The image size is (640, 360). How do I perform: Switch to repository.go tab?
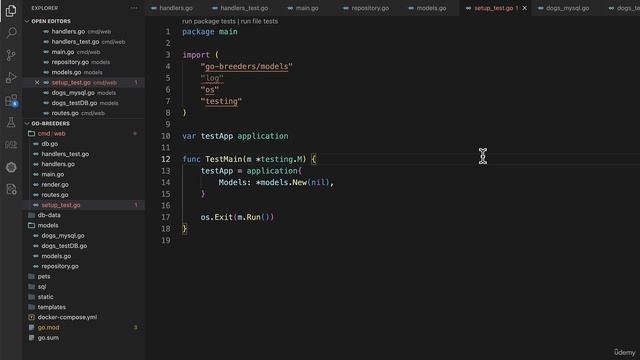(x=370, y=8)
